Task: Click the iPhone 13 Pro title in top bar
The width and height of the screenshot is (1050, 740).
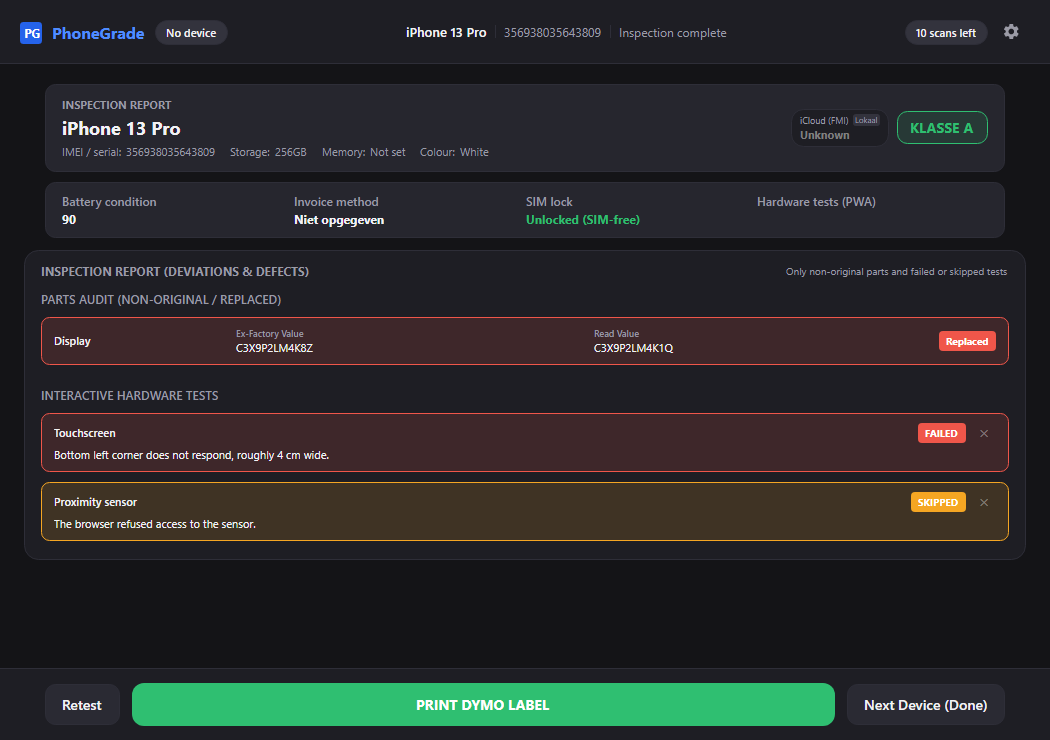Action: 446,33
